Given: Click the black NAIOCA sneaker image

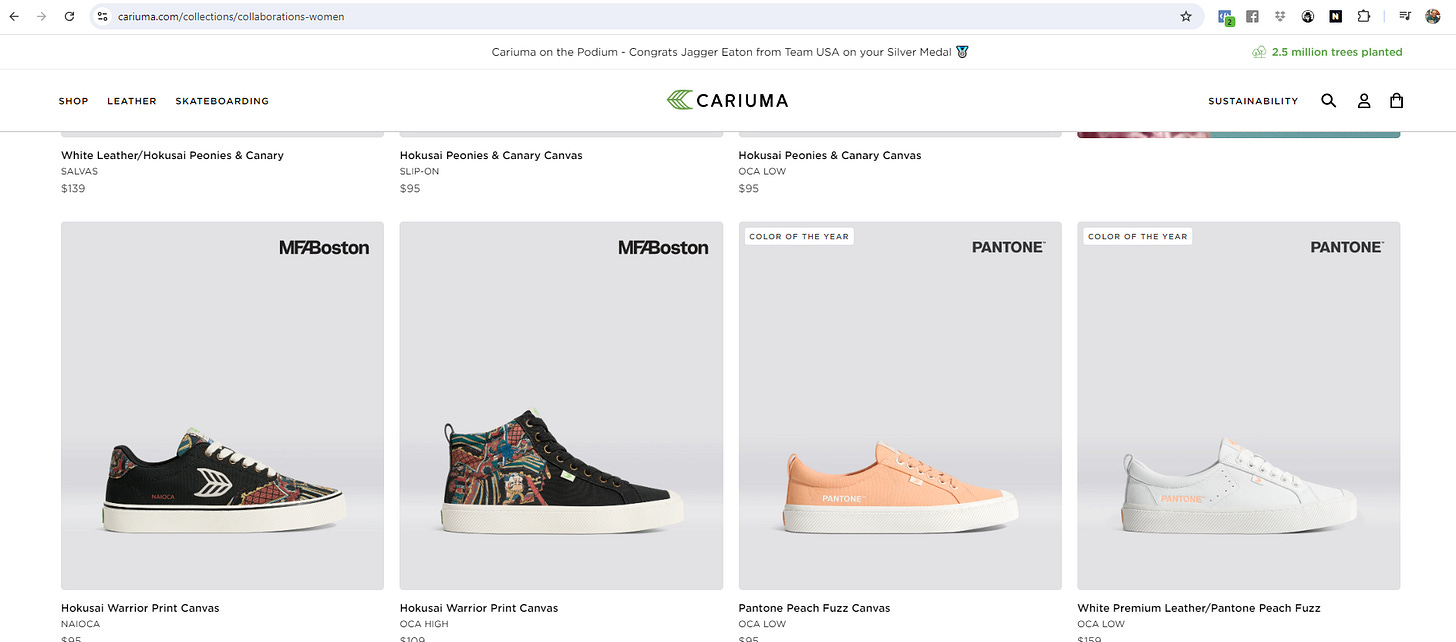Looking at the screenshot, I should 223,483.
